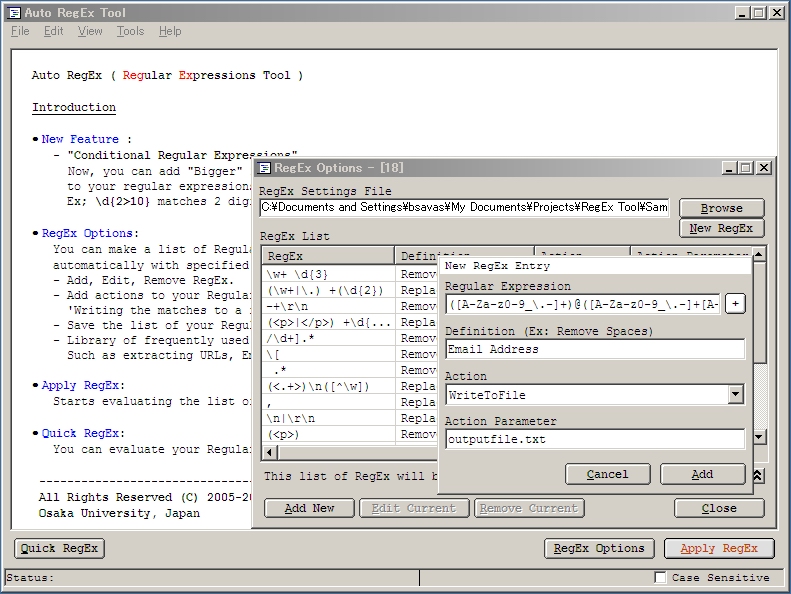Maximize the RegEx Options dialog
Image resolution: width=791 pixels, height=594 pixels.
pos(746,168)
